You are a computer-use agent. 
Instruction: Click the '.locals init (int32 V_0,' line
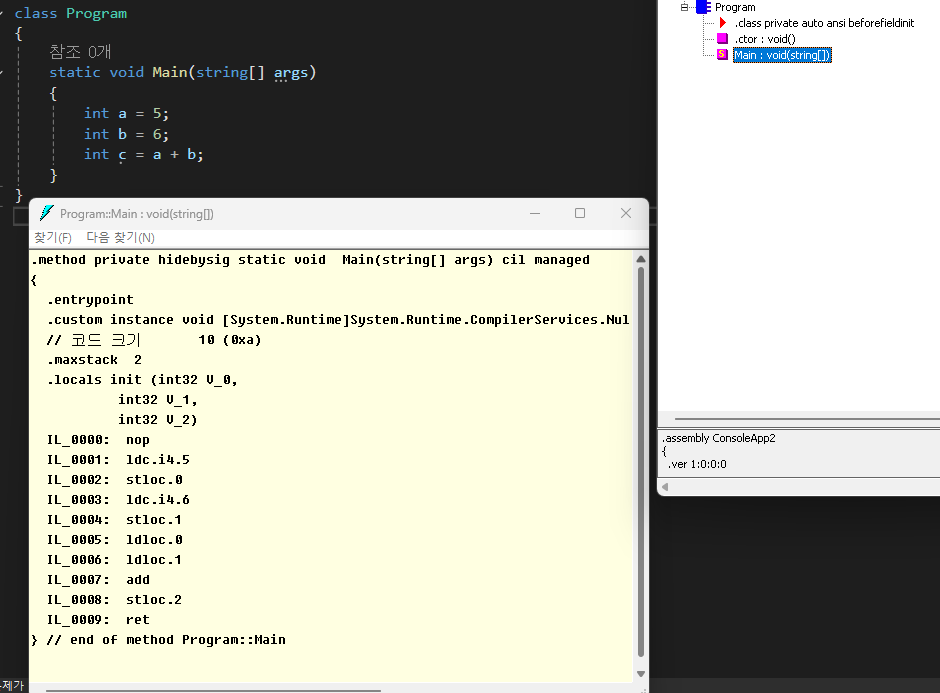click(143, 380)
